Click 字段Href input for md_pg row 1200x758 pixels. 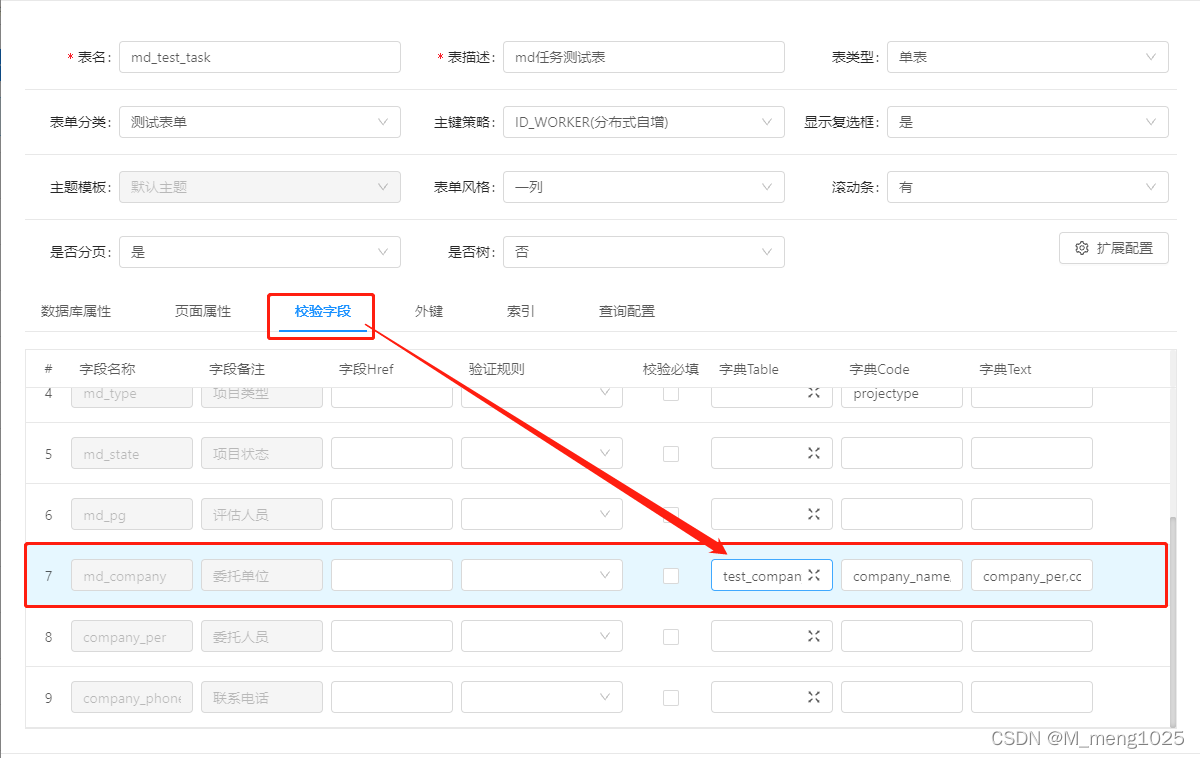click(x=392, y=514)
